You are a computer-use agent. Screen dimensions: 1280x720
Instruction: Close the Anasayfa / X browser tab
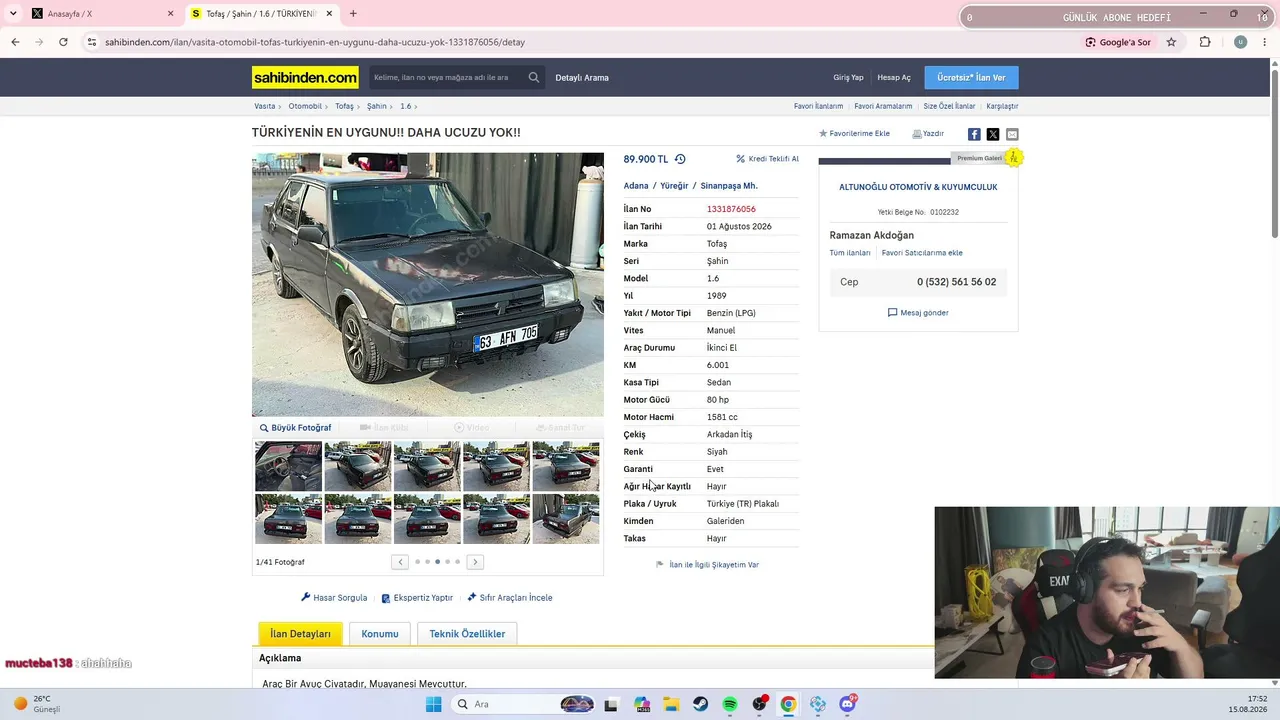(x=170, y=14)
